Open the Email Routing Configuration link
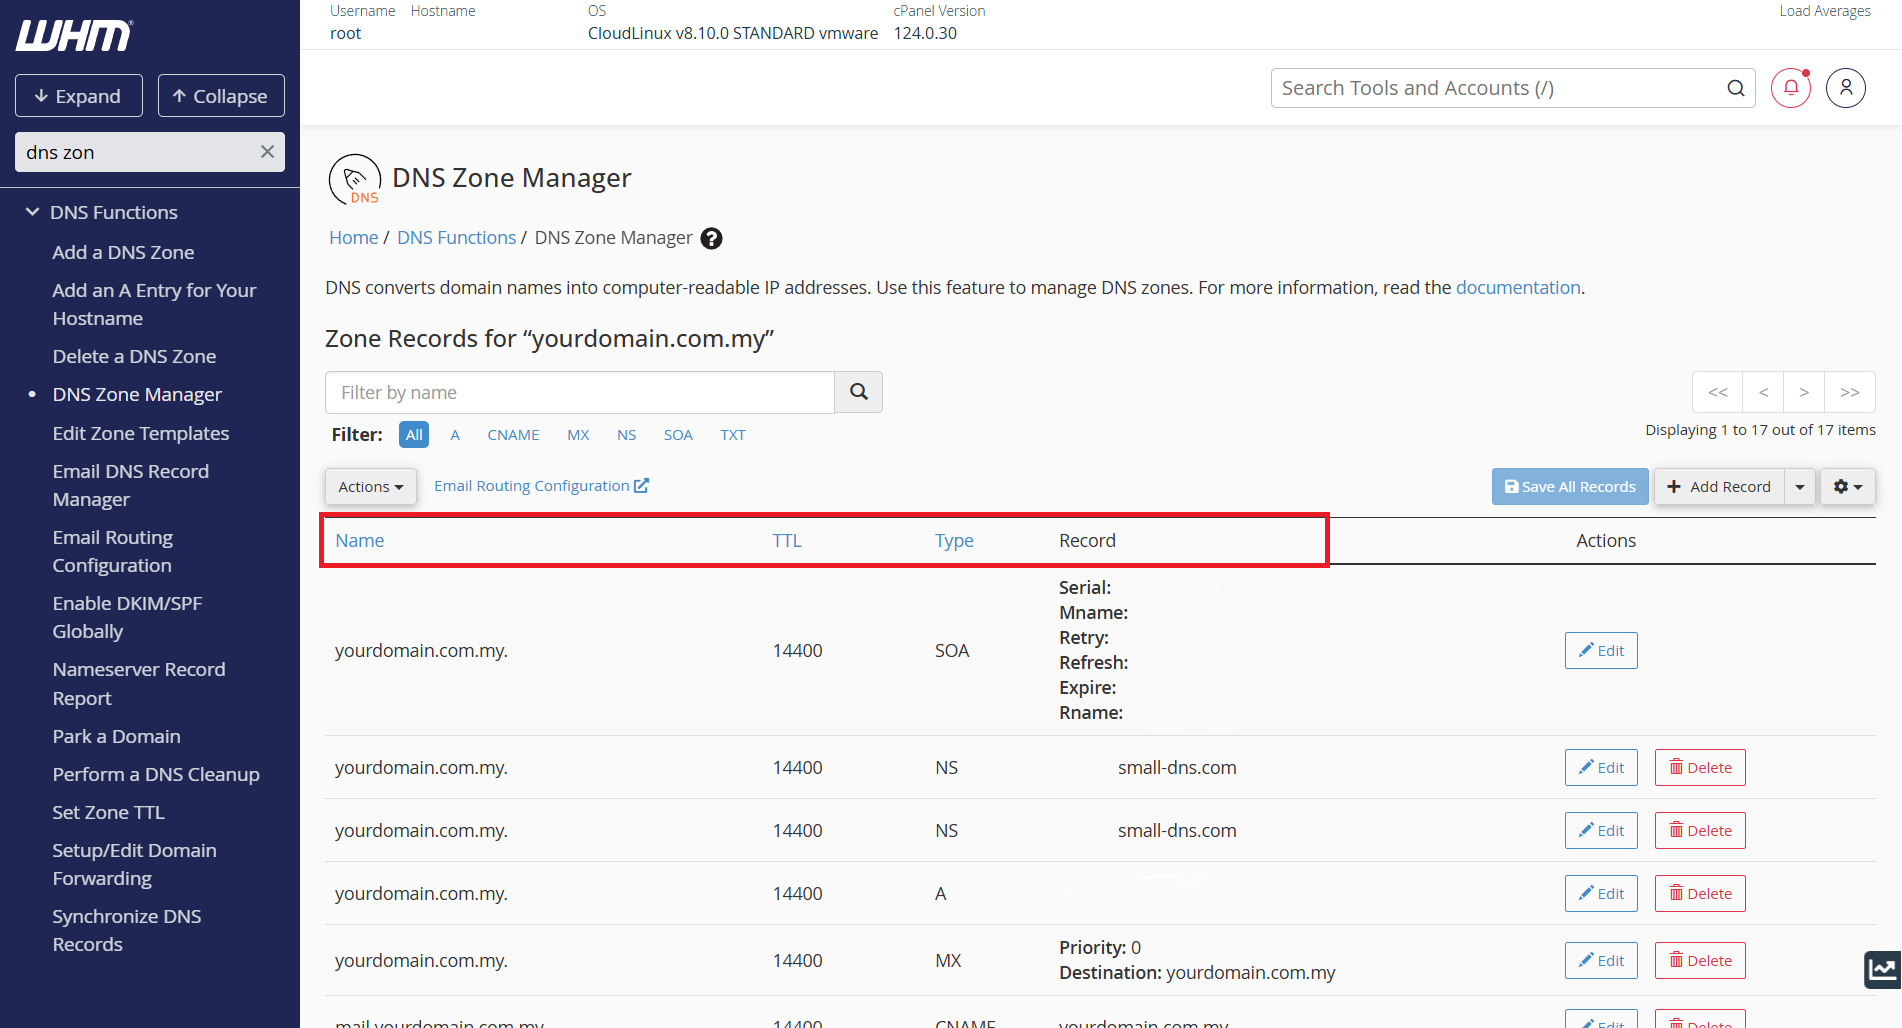The height and width of the screenshot is (1028, 1902). 540,486
